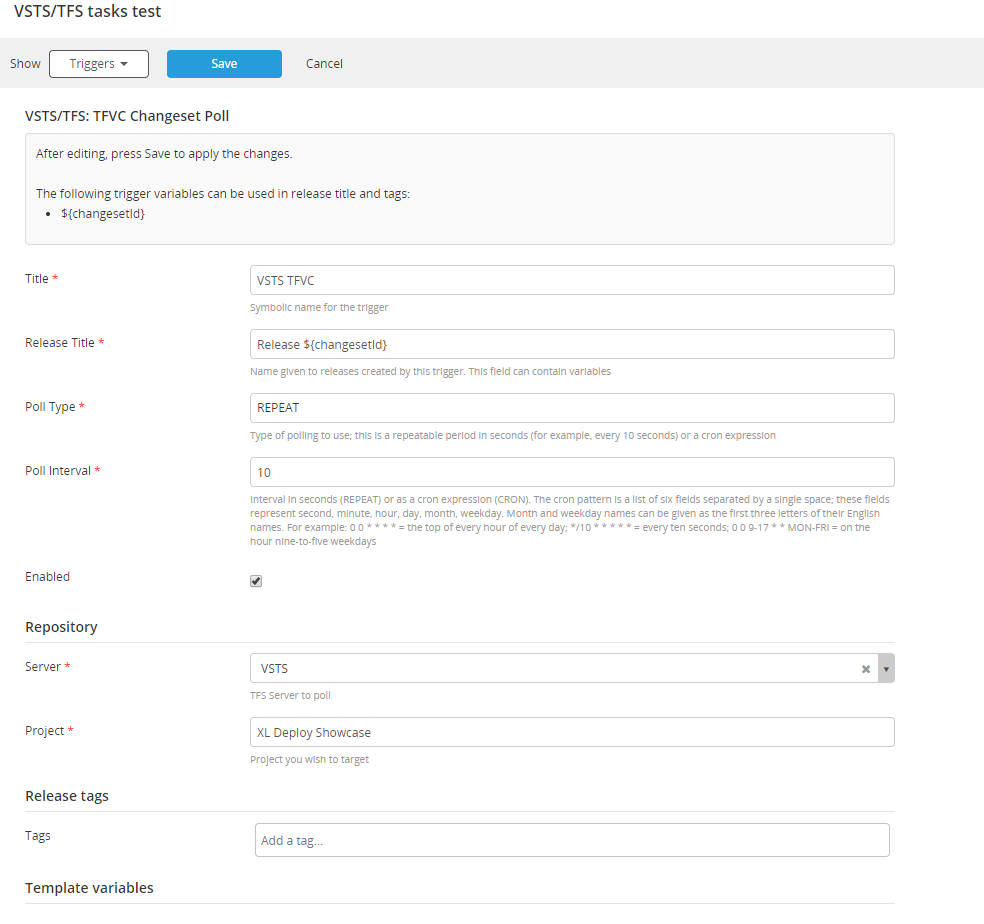Viewport: 984px width, 924px height.
Task: Focus the Title field containing VSTS TFVC
Action: click(571, 280)
